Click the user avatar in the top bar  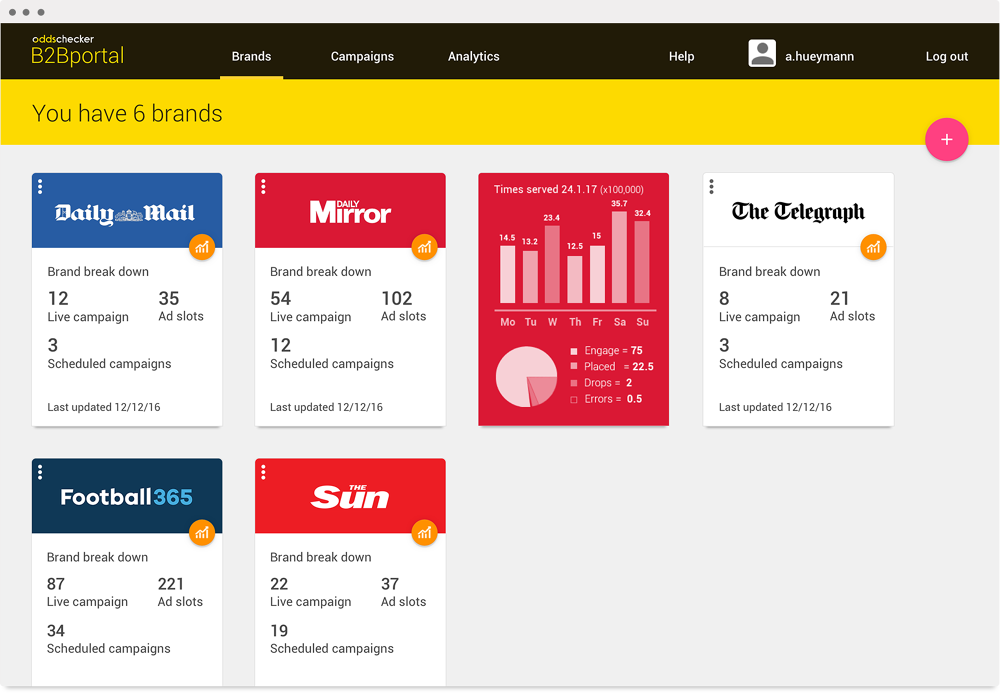tap(762, 53)
